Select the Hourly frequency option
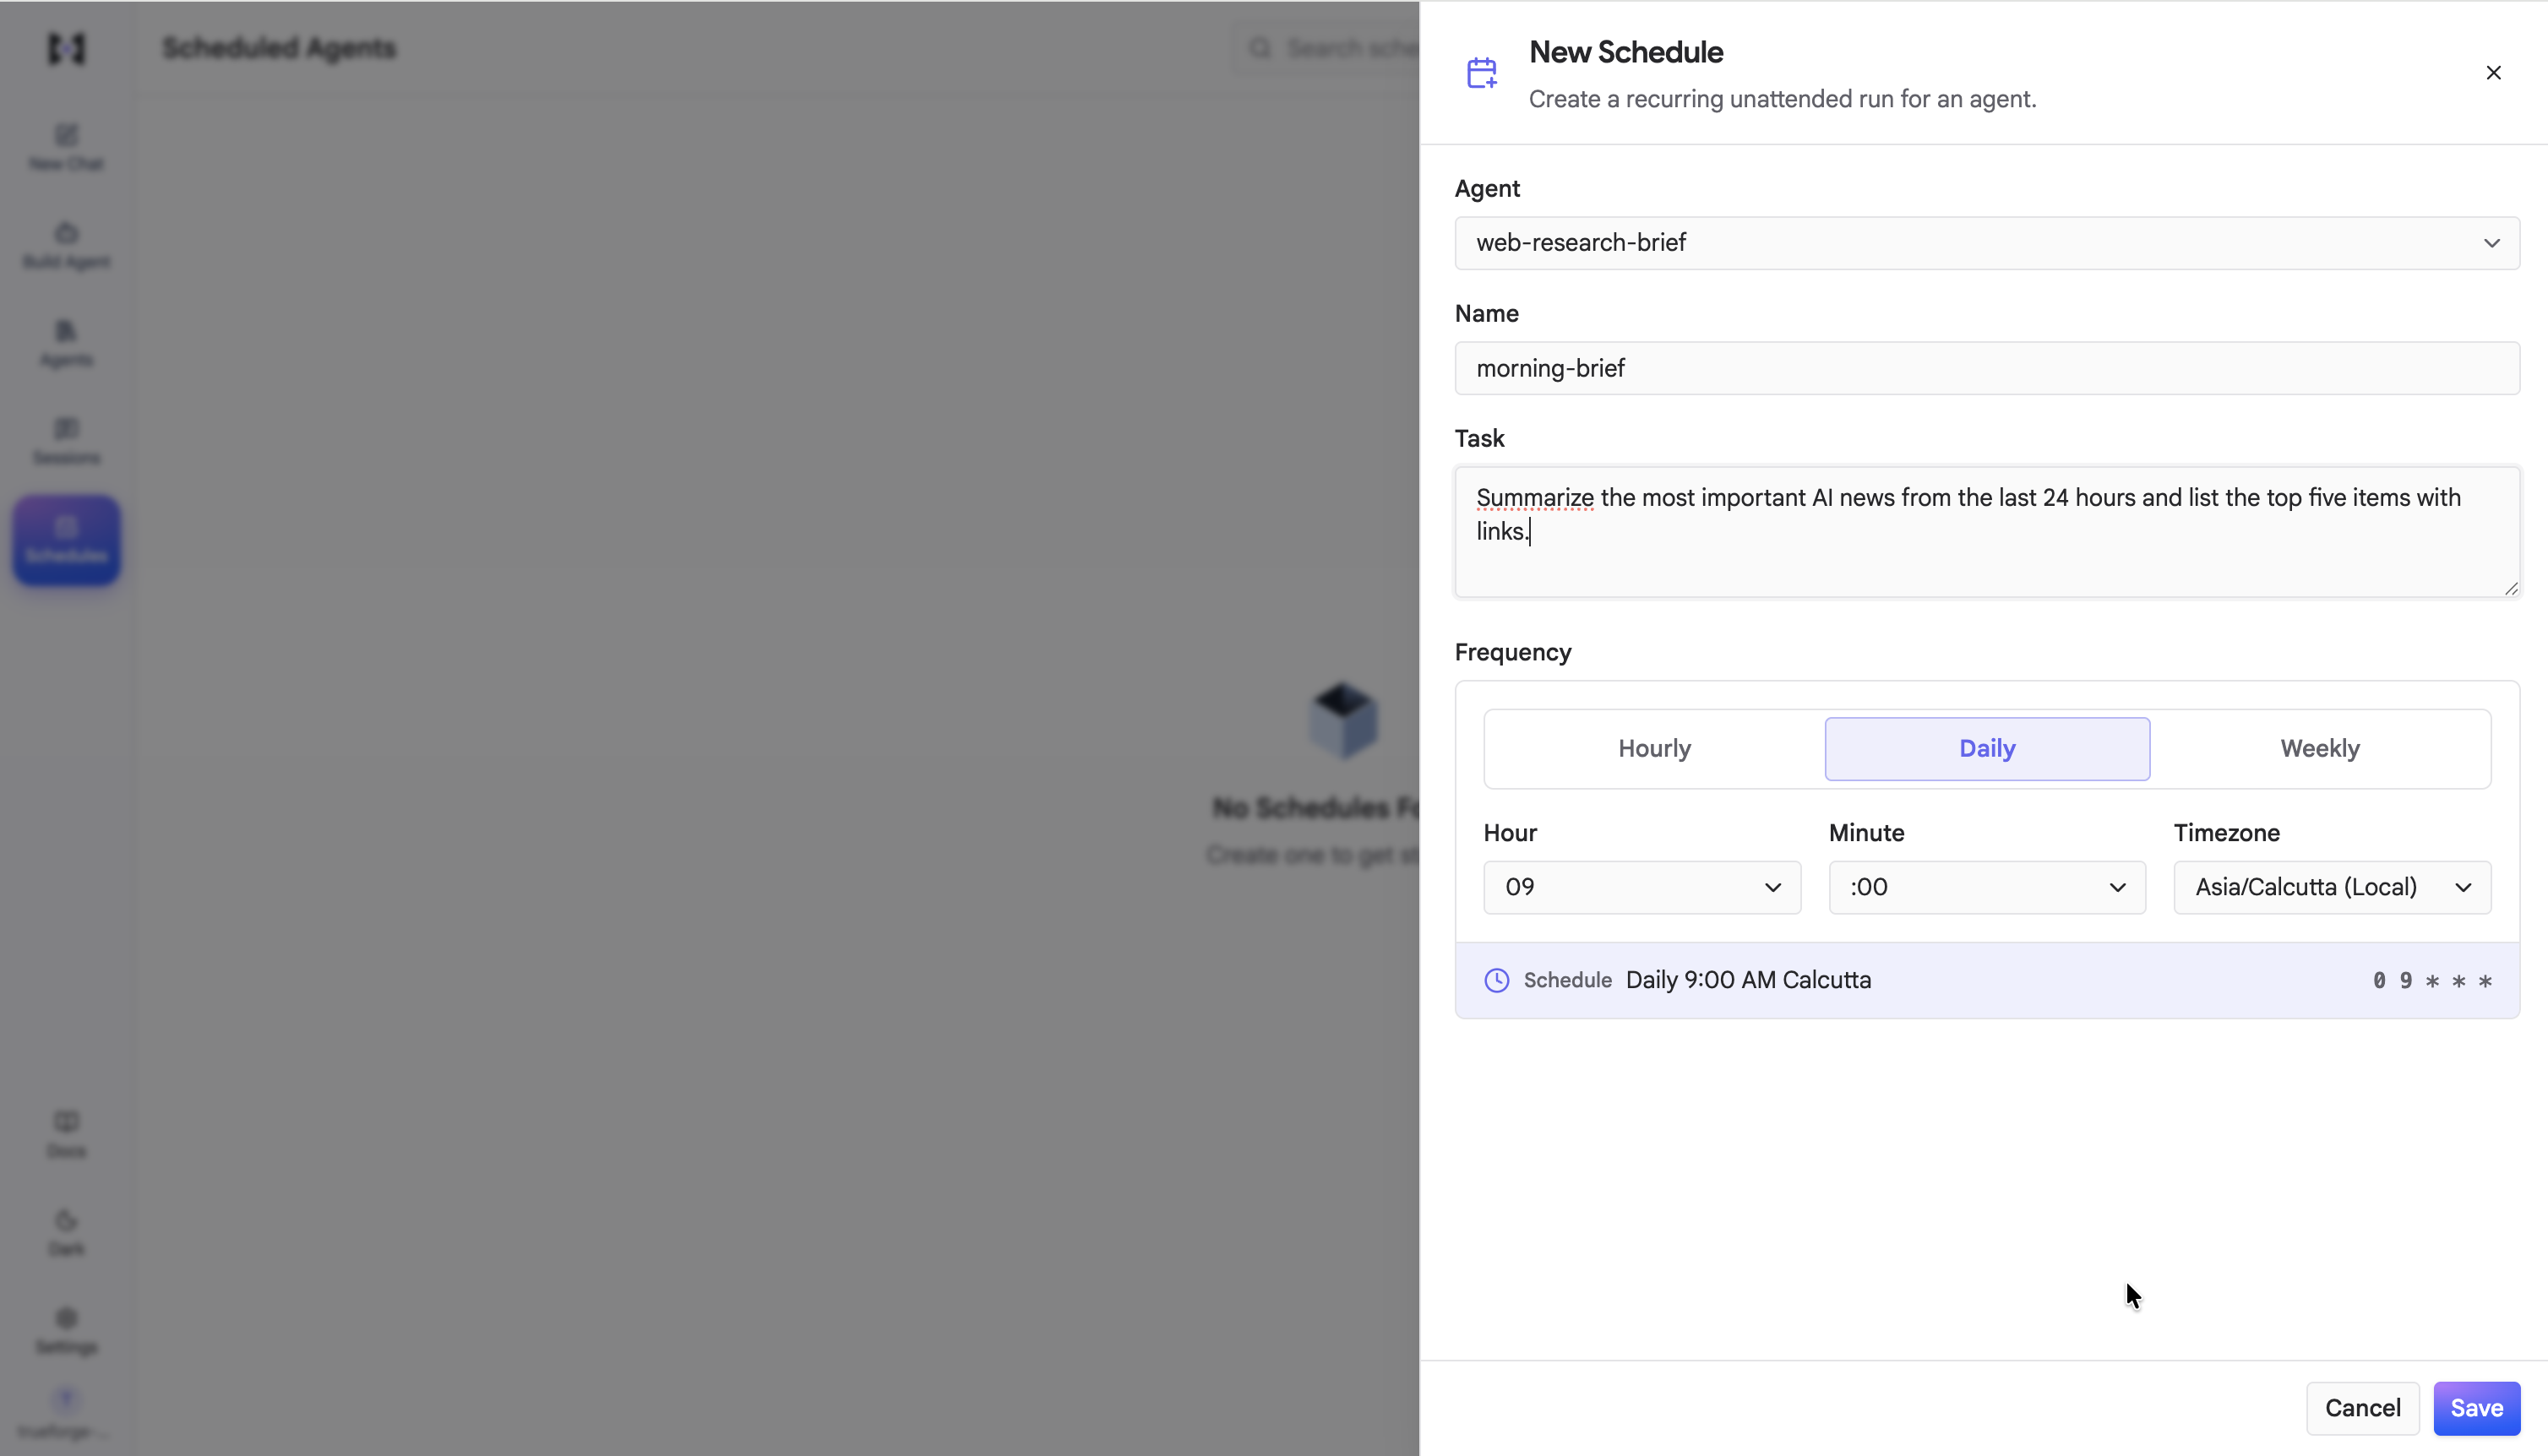 click(x=1654, y=748)
